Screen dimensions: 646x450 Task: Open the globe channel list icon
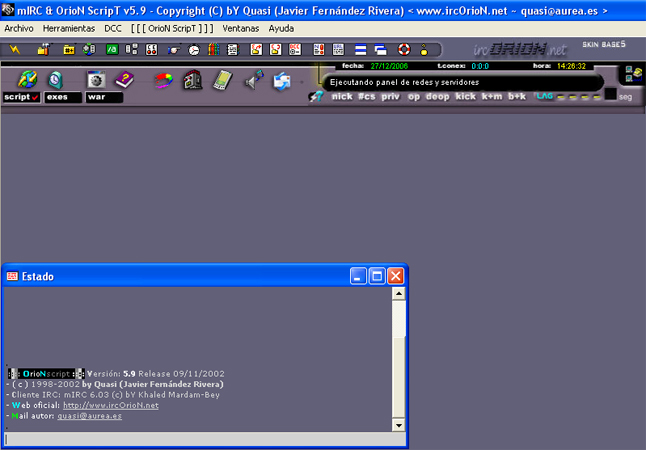pyautogui.click(x=89, y=49)
